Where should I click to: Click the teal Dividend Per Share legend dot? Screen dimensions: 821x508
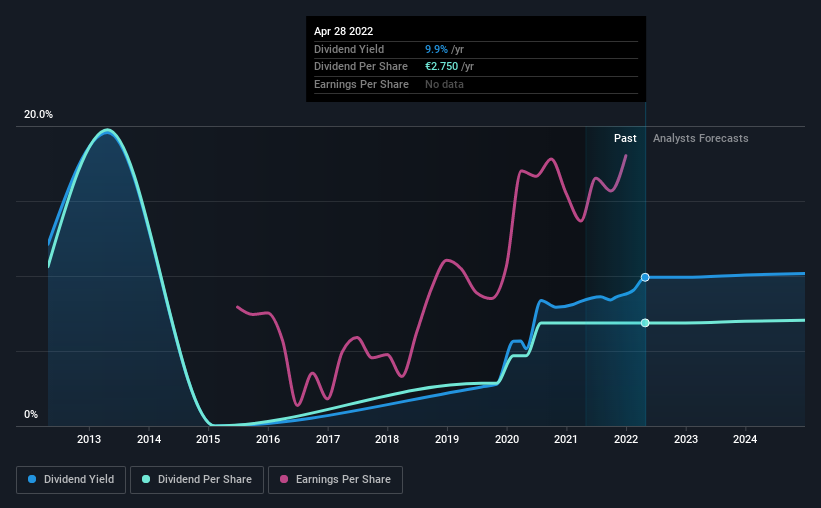pos(146,479)
